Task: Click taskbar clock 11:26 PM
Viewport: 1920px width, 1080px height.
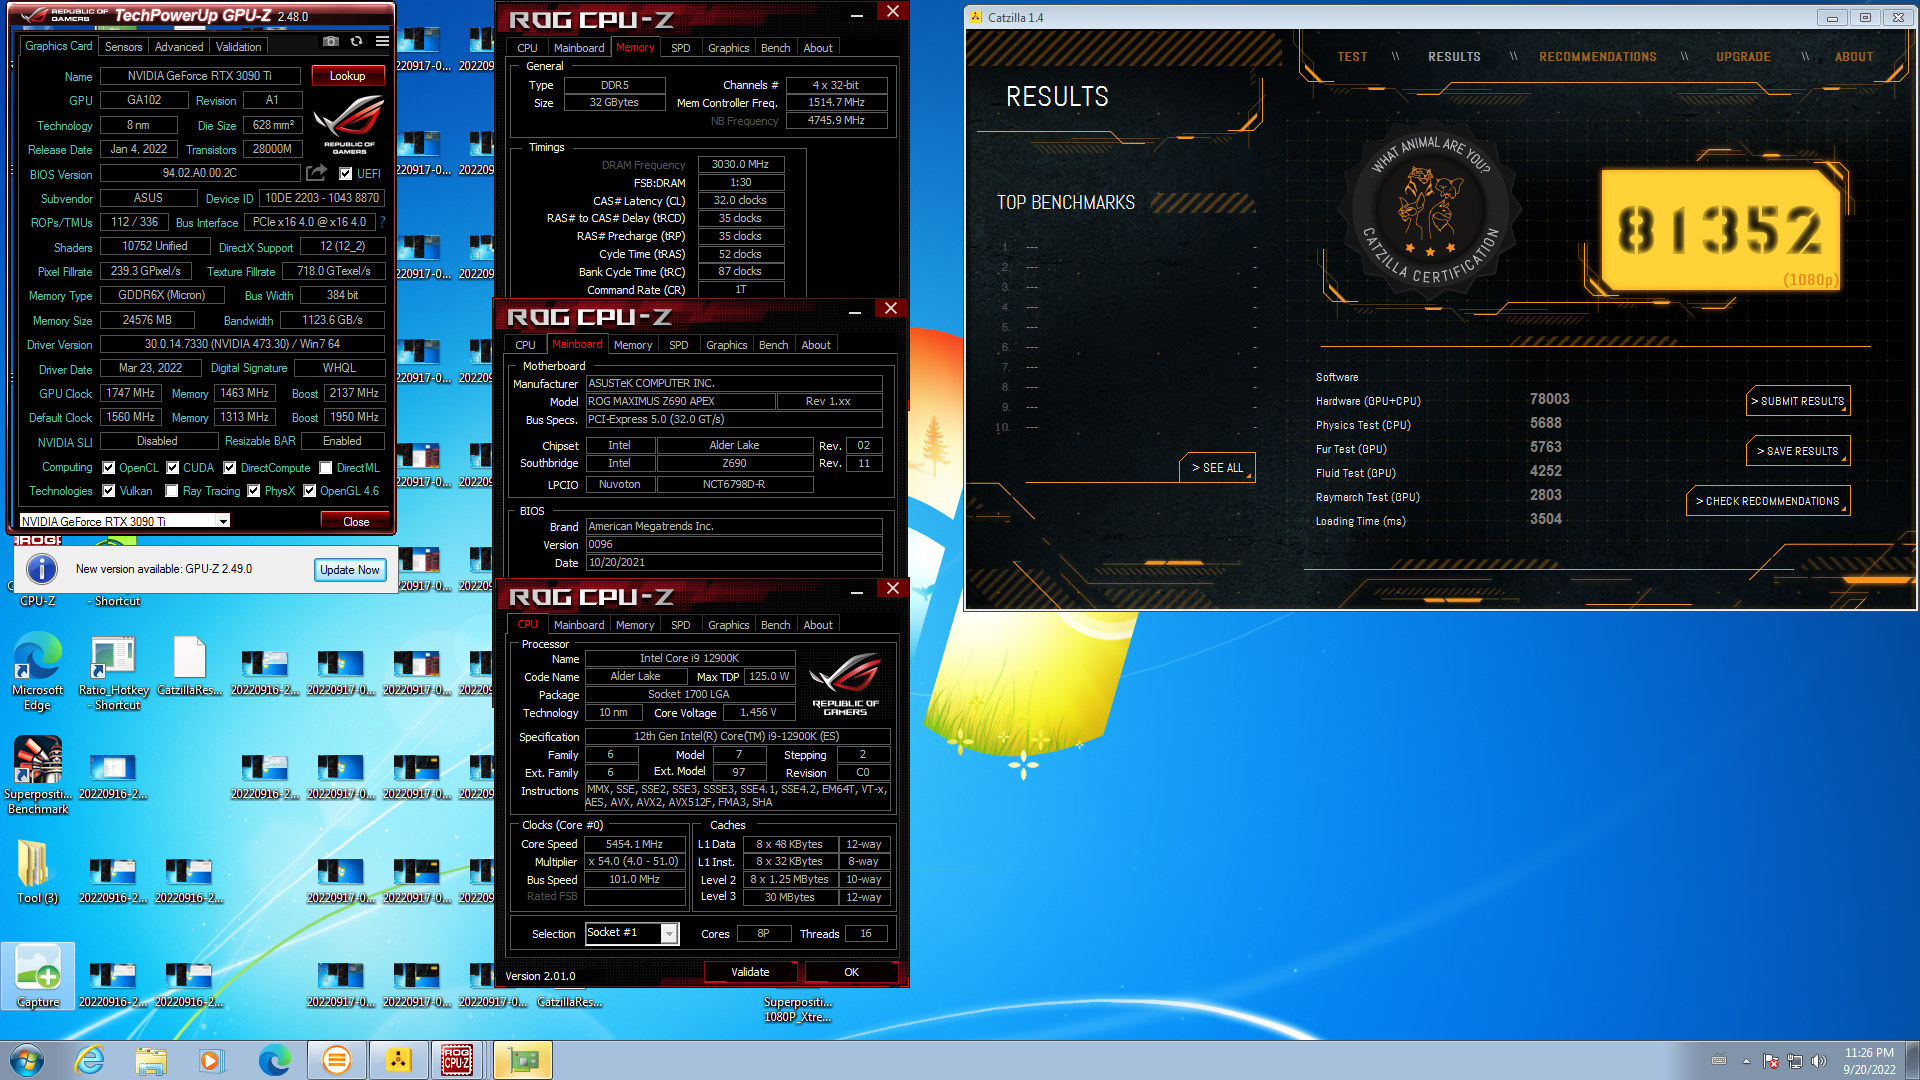Action: click(x=1869, y=1061)
